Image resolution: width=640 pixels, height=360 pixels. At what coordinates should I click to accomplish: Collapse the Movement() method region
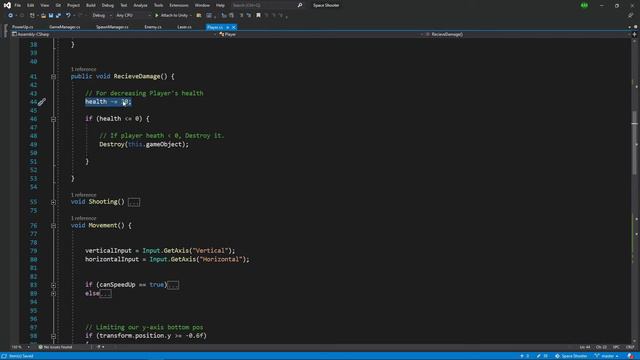click(x=53, y=225)
